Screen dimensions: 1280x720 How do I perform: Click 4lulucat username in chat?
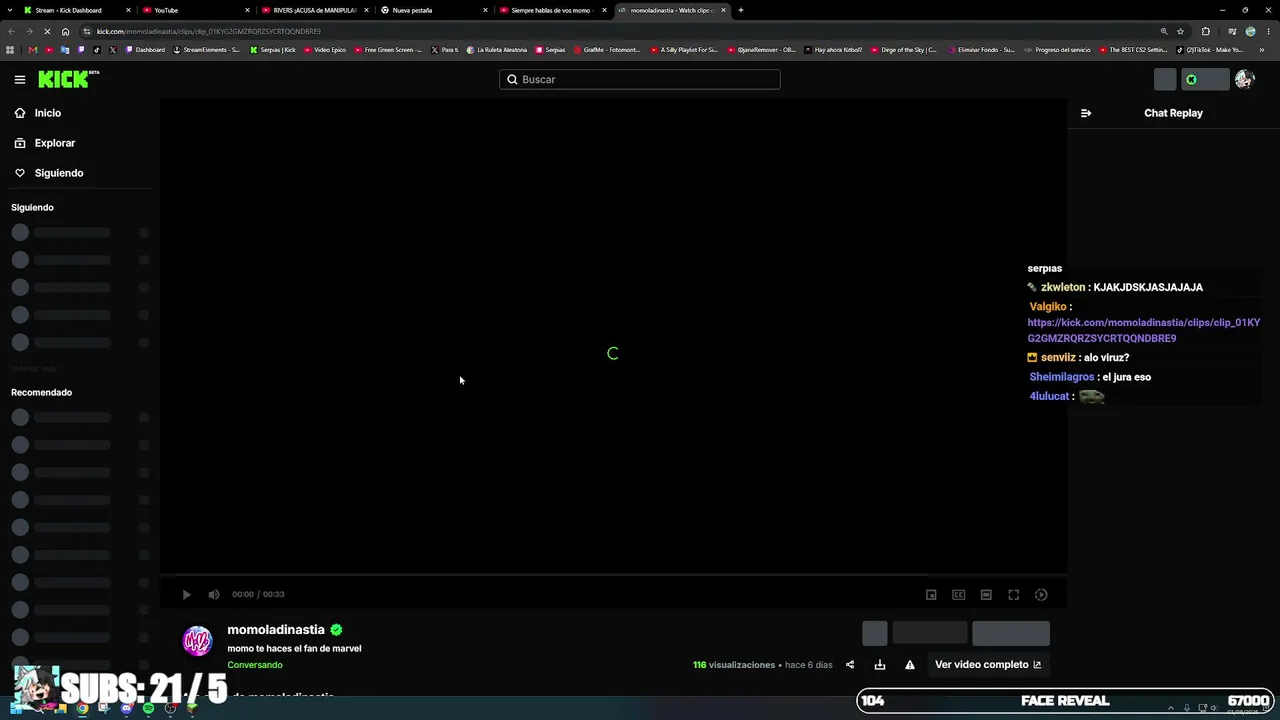pyautogui.click(x=1049, y=396)
